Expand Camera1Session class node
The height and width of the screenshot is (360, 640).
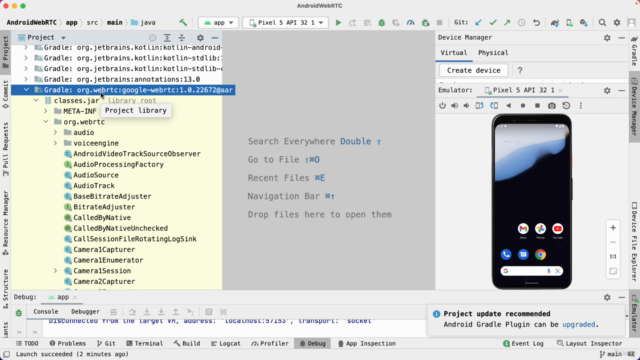[x=56, y=271]
